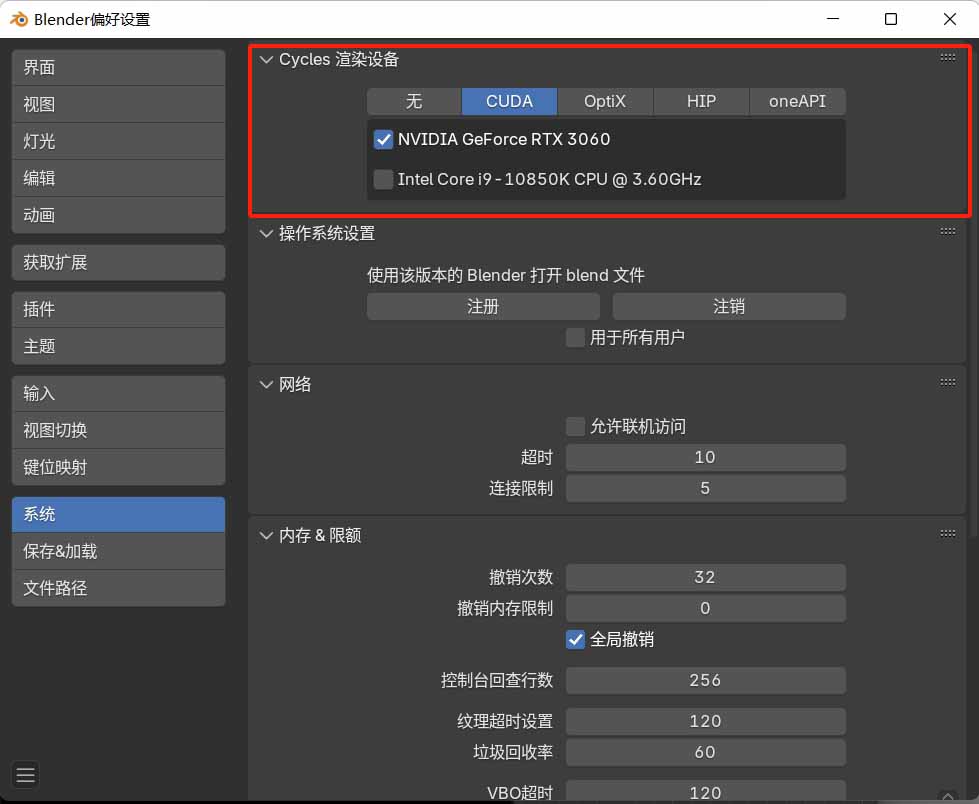This screenshot has width=979, height=804.
Task: Click the 注销 button
Action: pyautogui.click(x=729, y=306)
